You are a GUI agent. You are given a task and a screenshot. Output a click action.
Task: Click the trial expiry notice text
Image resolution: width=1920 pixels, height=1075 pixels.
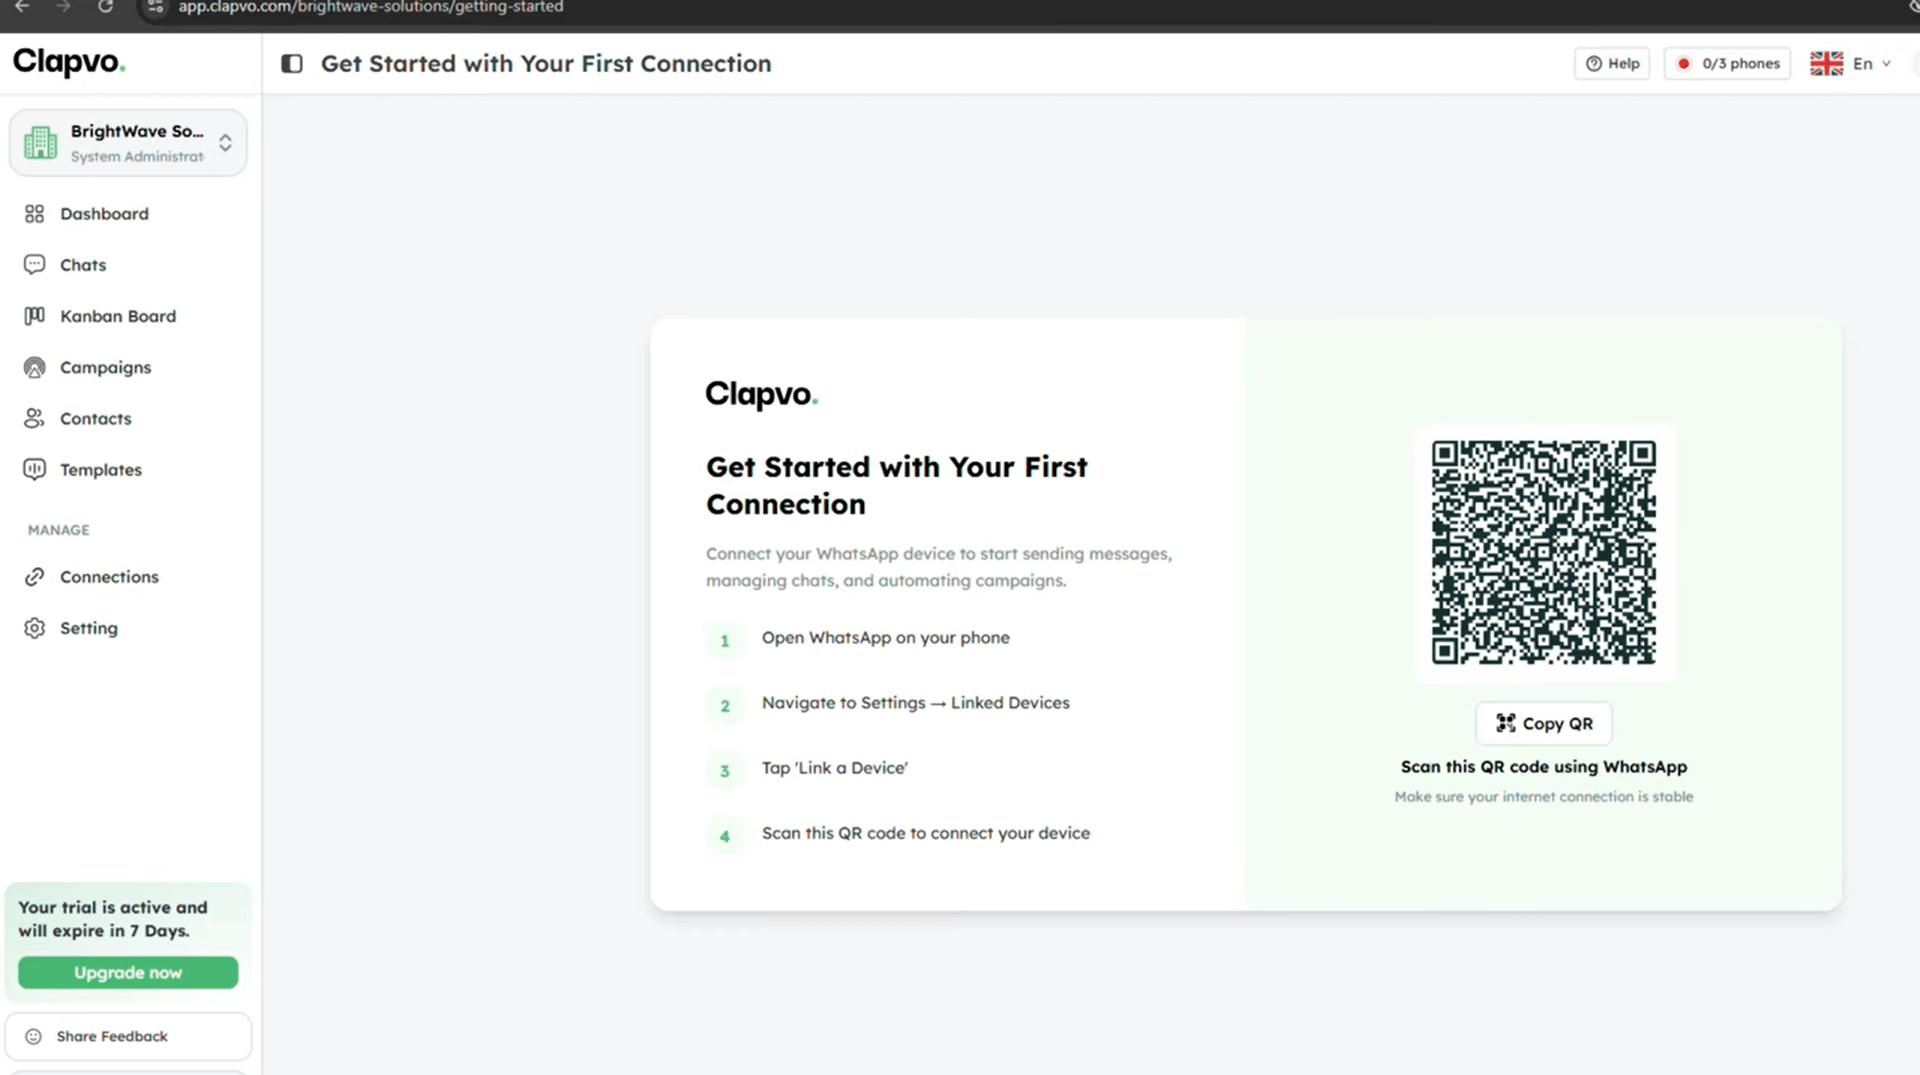point(113,919)
